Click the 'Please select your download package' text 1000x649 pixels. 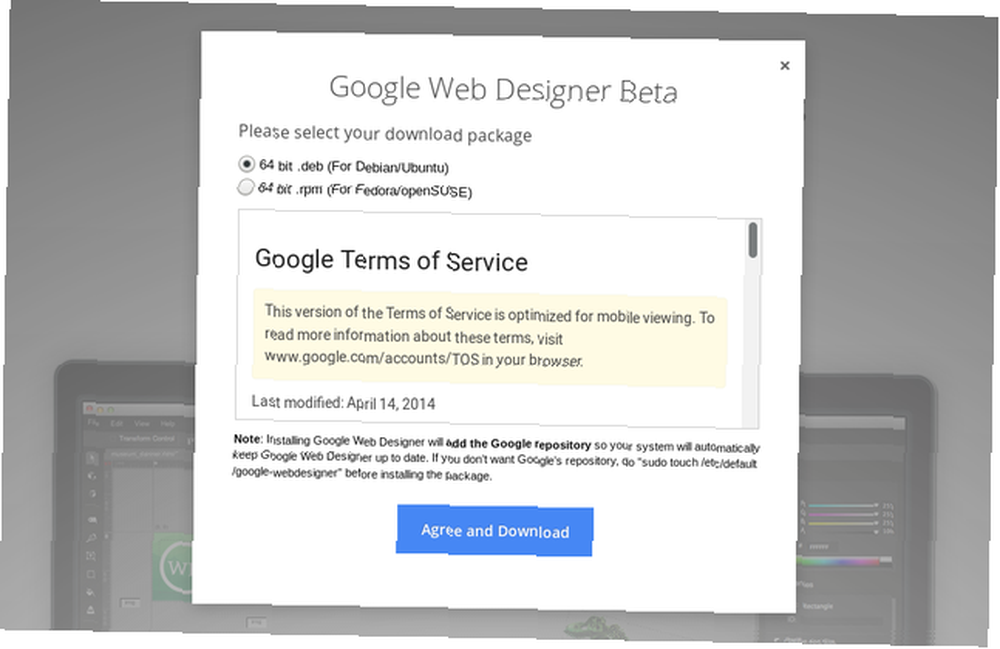[x=385, y=133]
